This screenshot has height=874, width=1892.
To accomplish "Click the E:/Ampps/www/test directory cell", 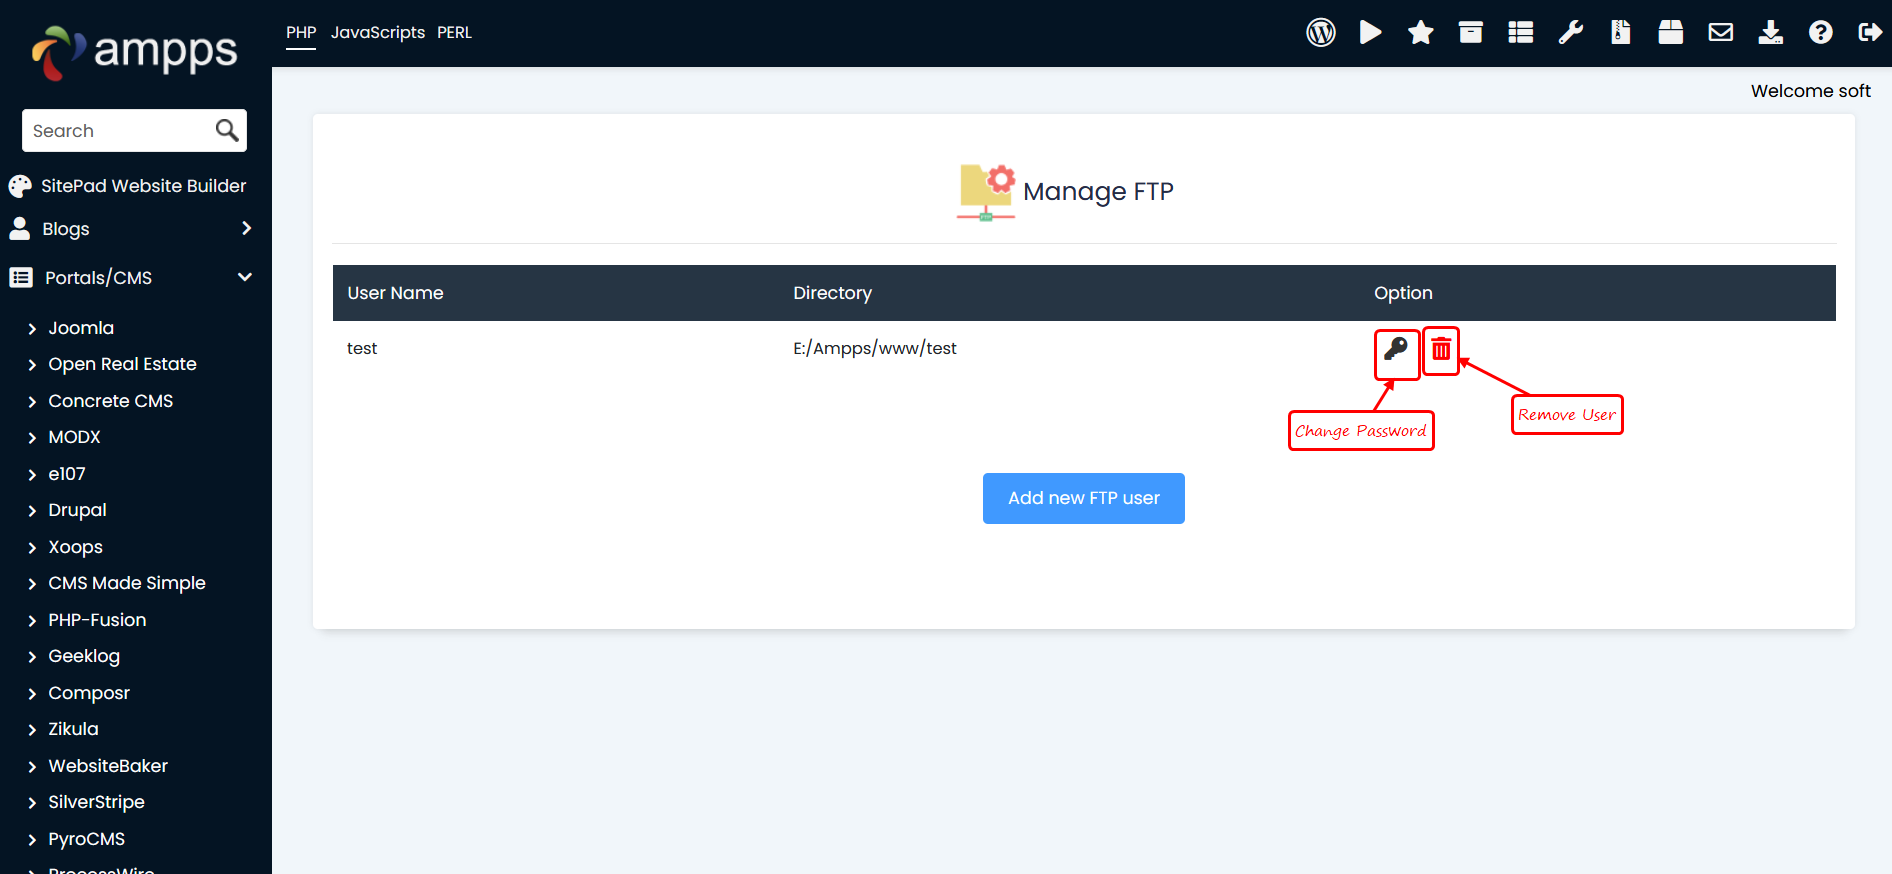I will [875, 348].
